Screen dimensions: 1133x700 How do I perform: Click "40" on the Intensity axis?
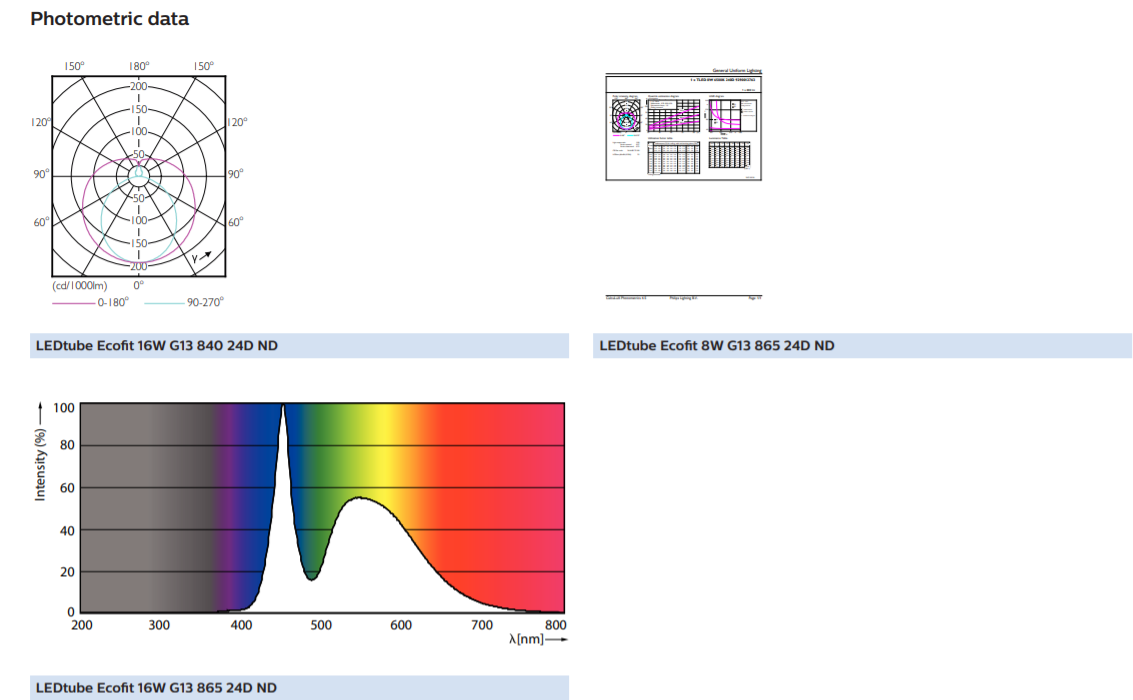[67, 531]
